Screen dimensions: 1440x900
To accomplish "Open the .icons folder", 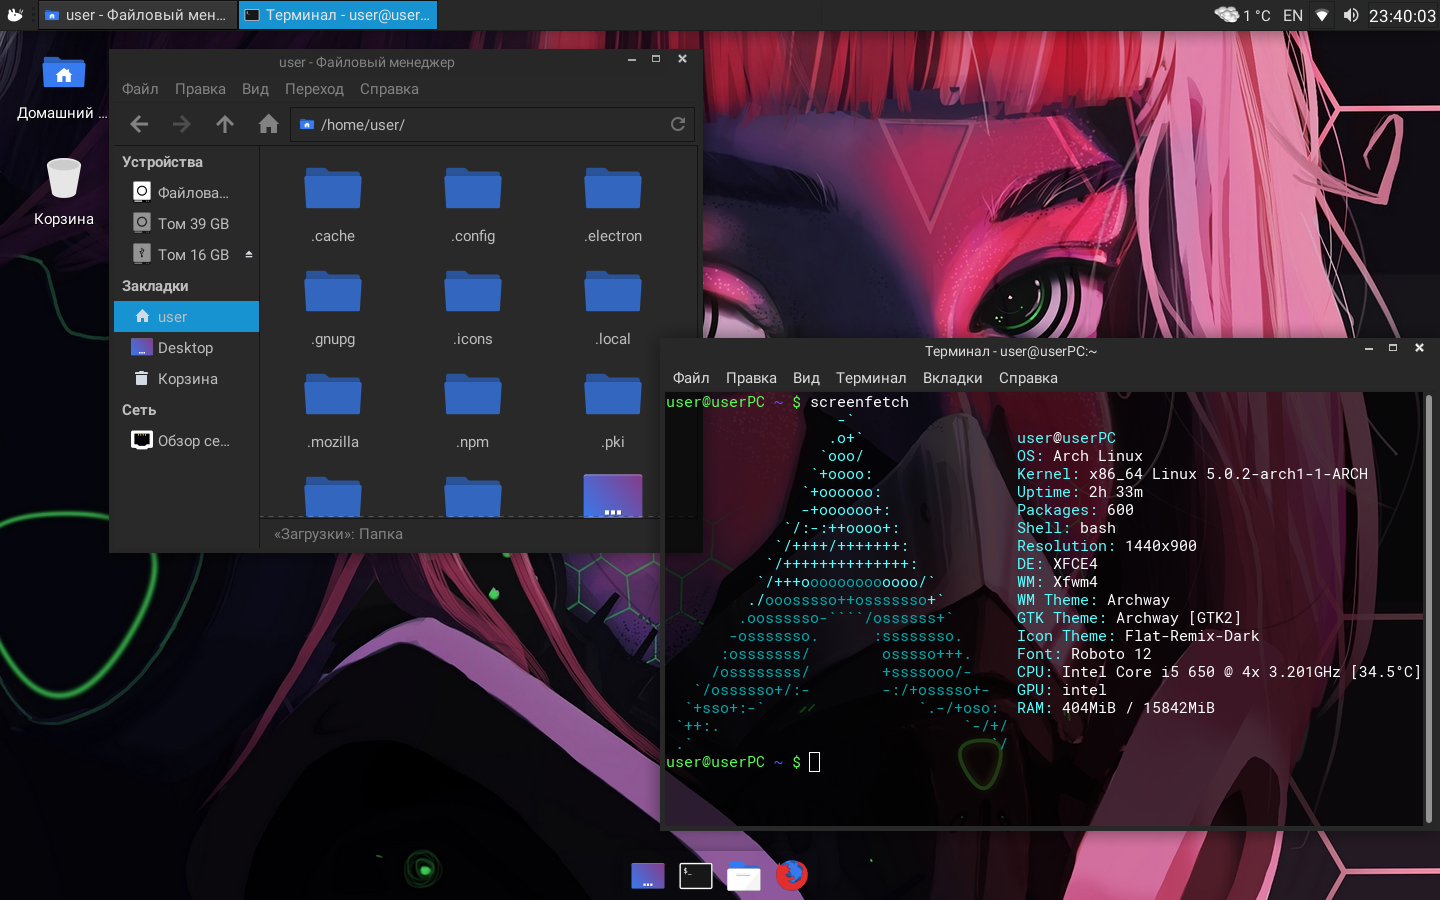I will click(473, 309).
